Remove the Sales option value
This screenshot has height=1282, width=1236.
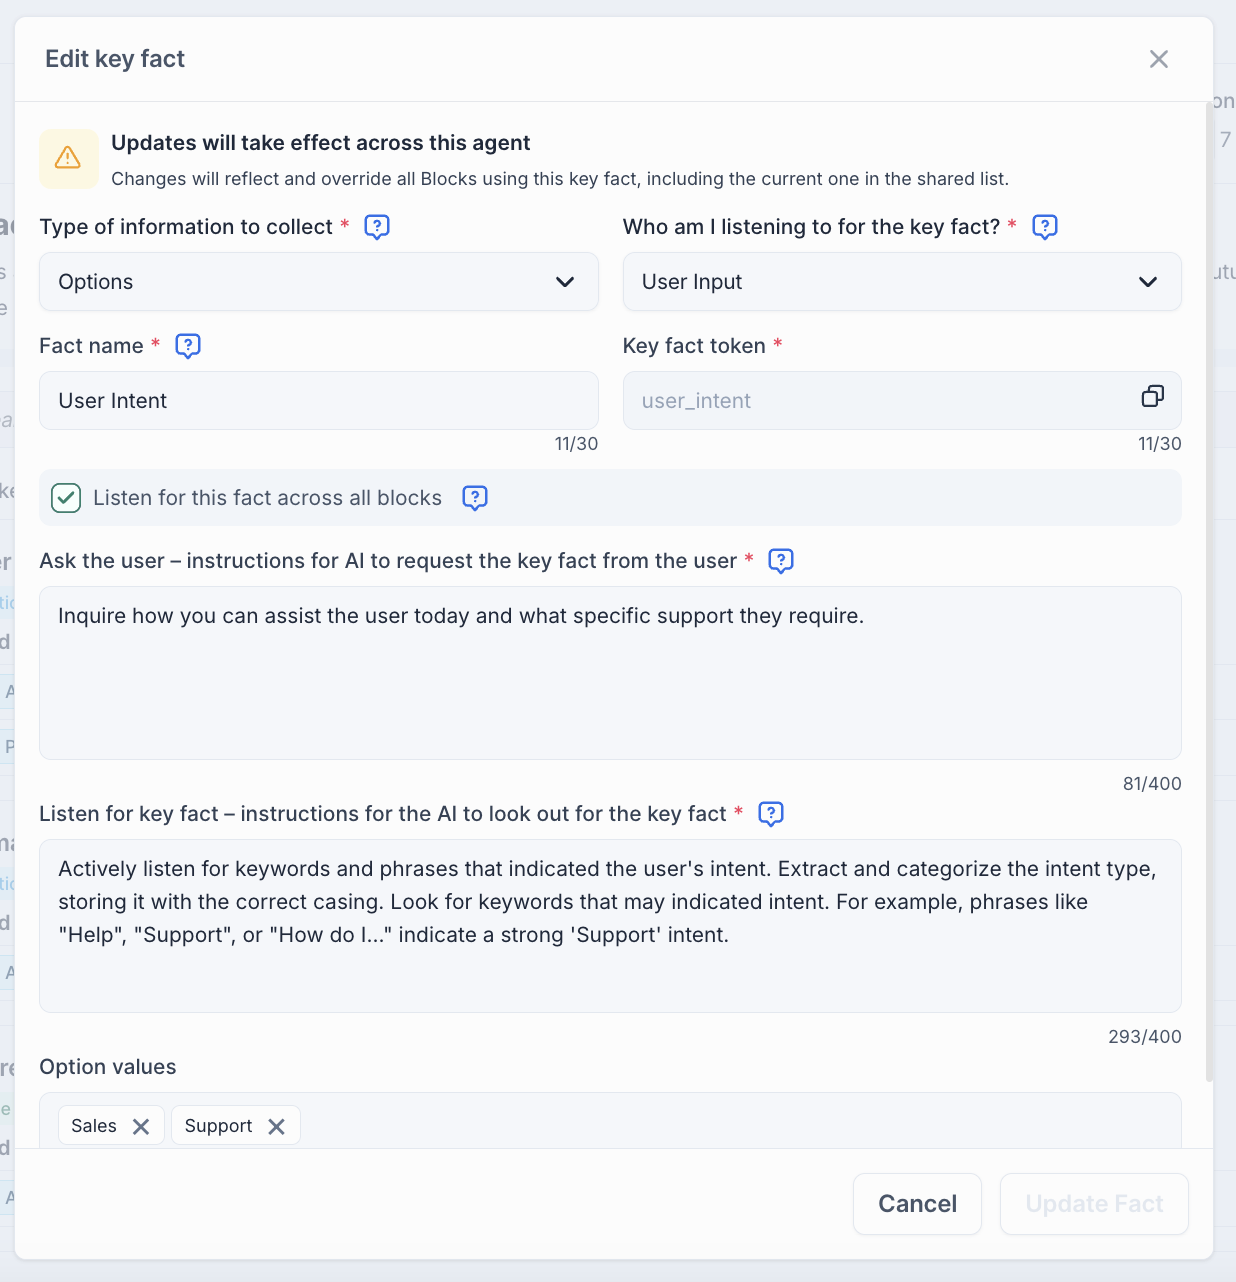[x=141, y=1127]
